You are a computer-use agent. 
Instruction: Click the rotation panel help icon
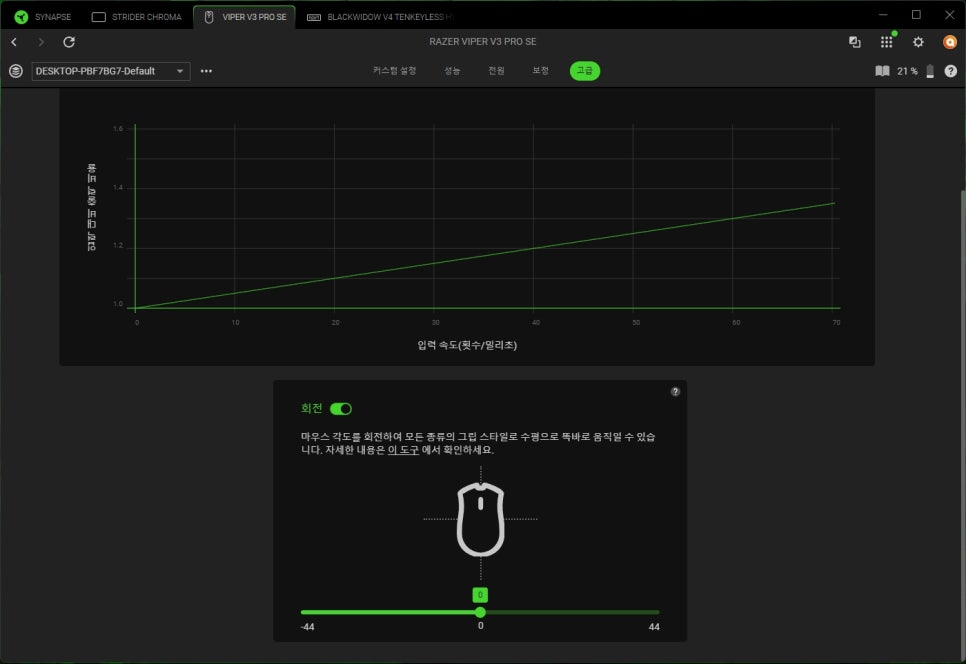coord(675,392)
